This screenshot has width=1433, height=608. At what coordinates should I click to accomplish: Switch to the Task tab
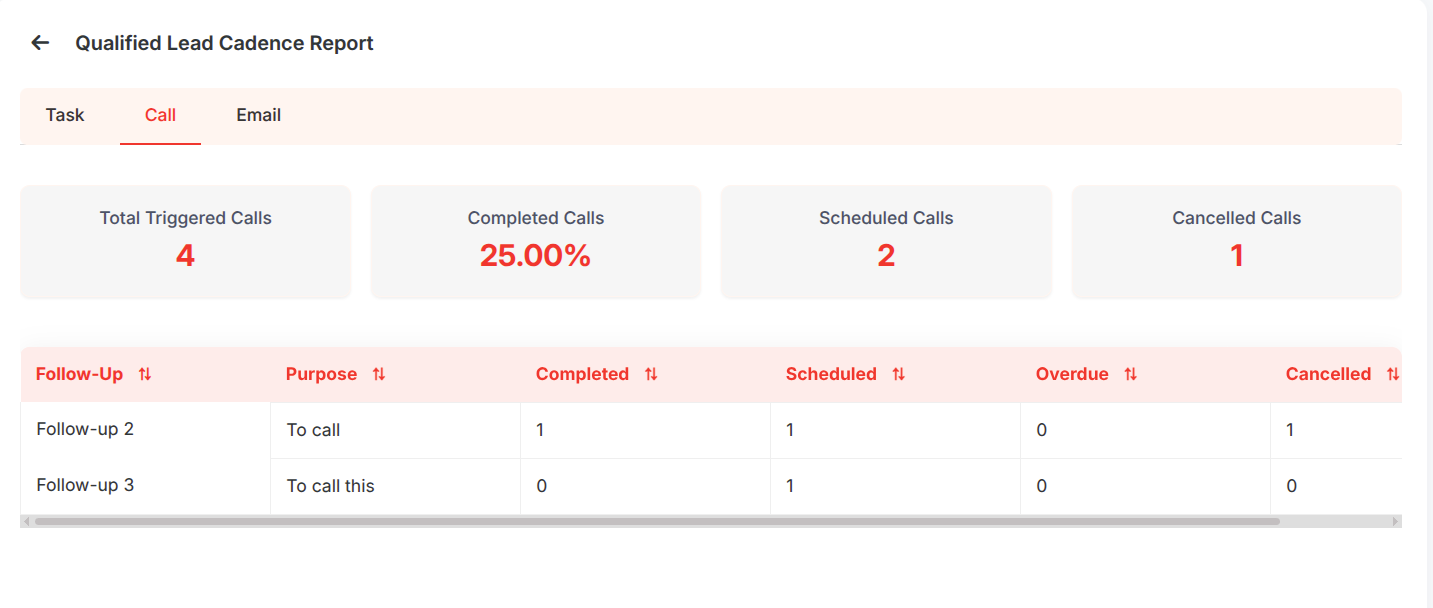[65, 115]
